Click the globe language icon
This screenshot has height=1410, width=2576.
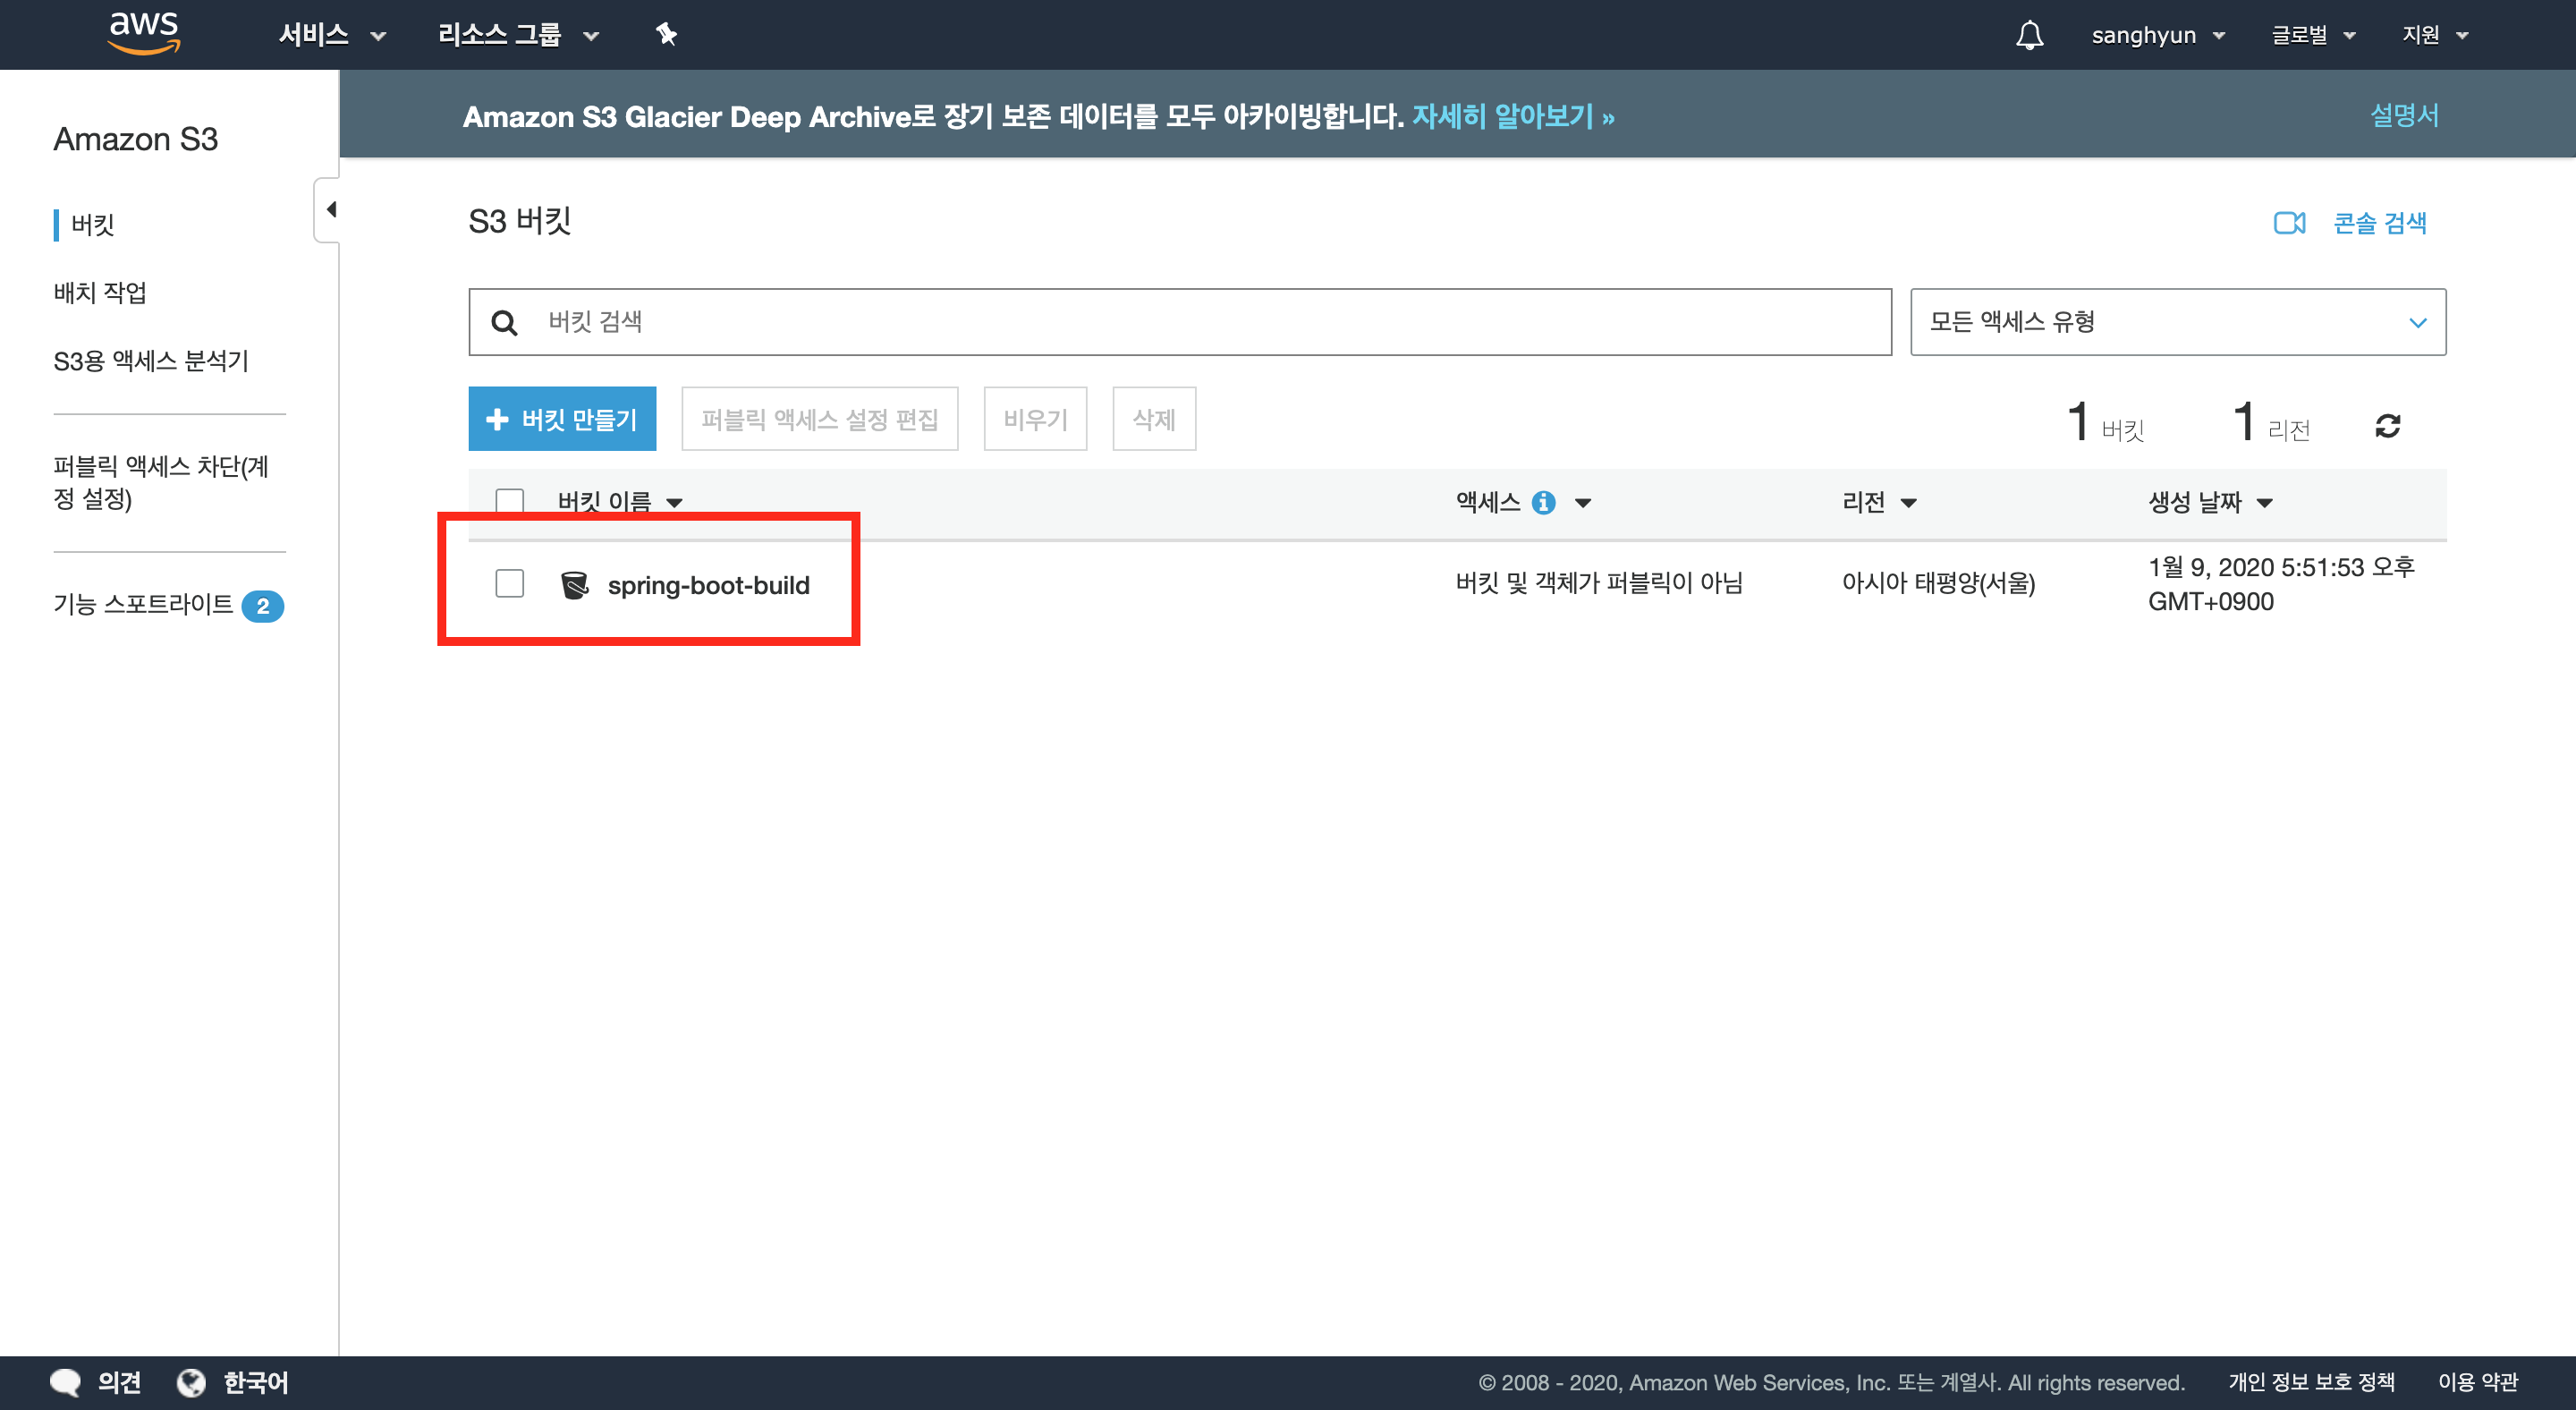point(191,1382)
